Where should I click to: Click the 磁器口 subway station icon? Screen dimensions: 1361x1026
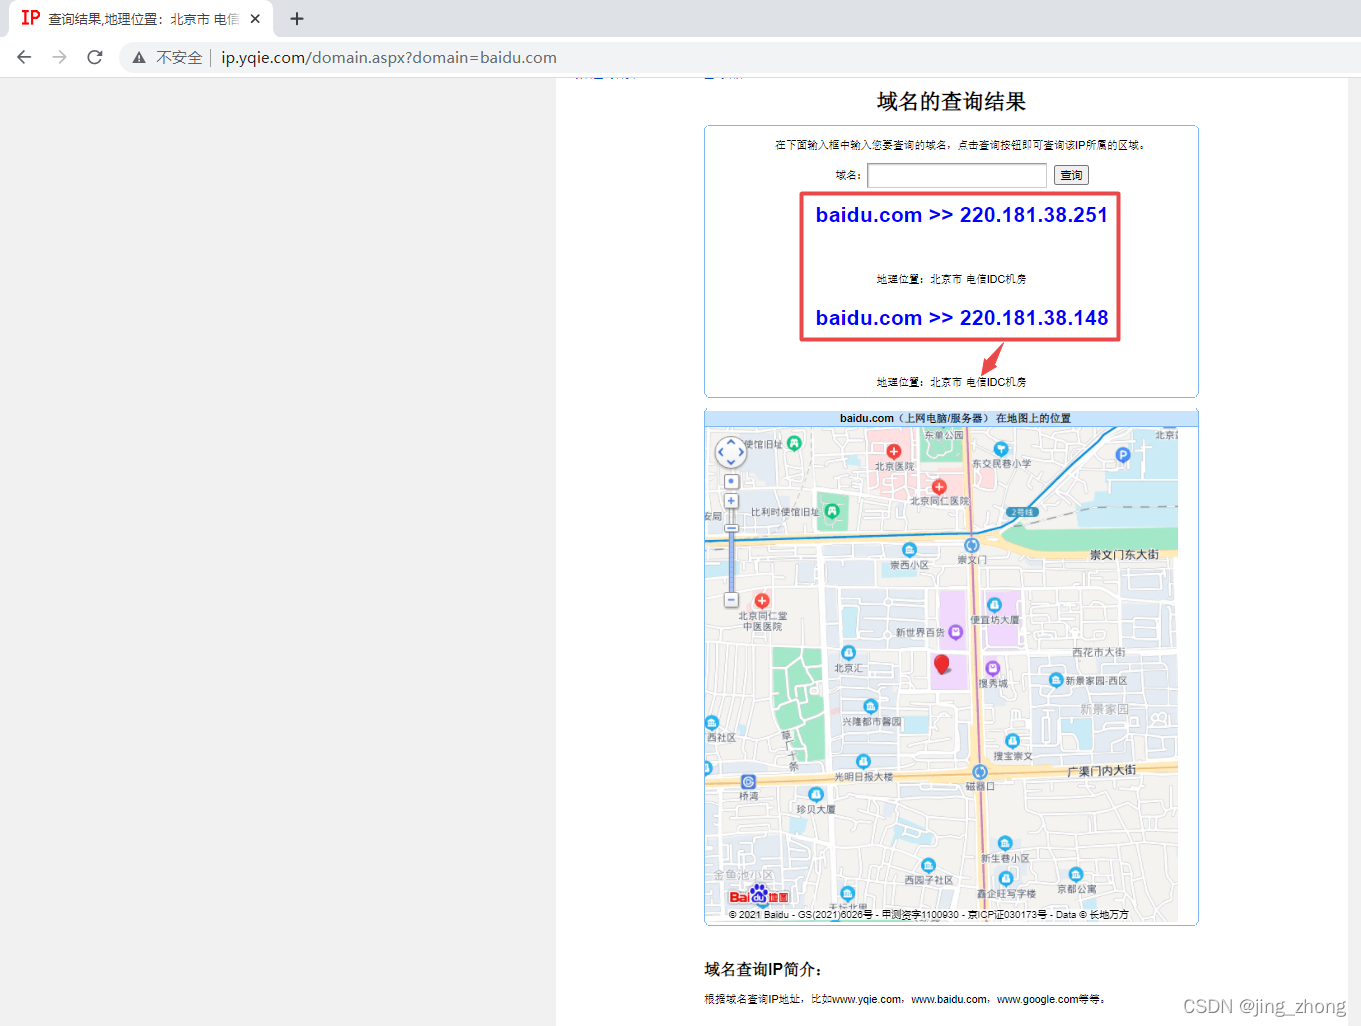980,772
